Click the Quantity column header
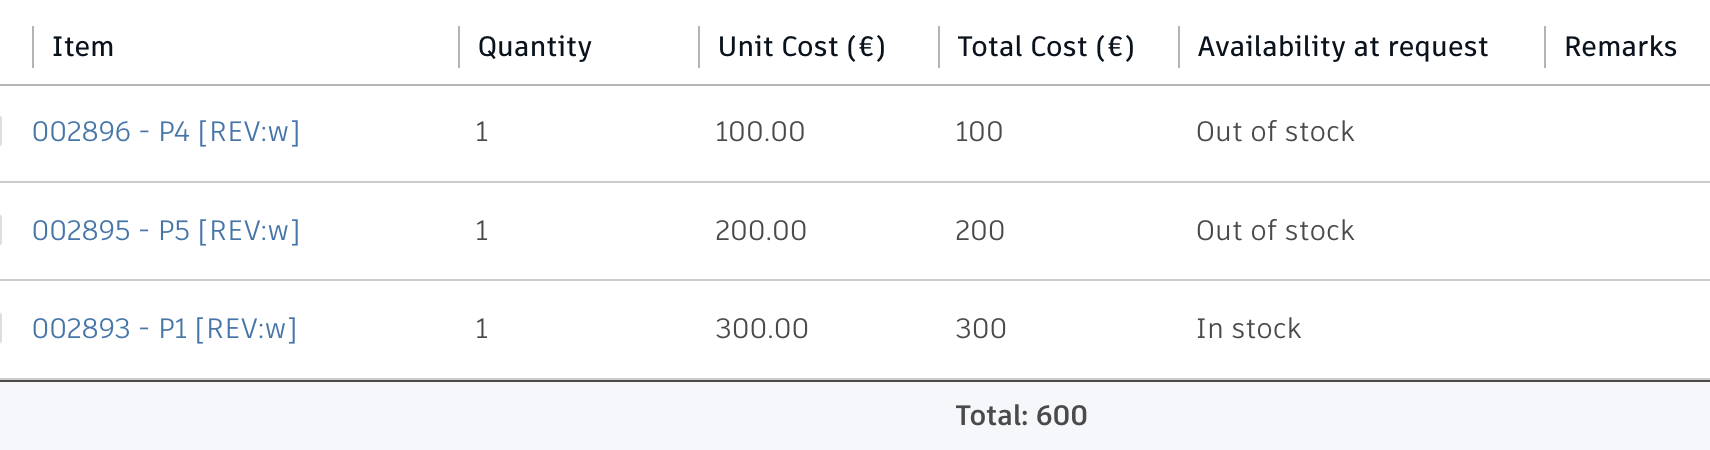 [x=535, y=47]
